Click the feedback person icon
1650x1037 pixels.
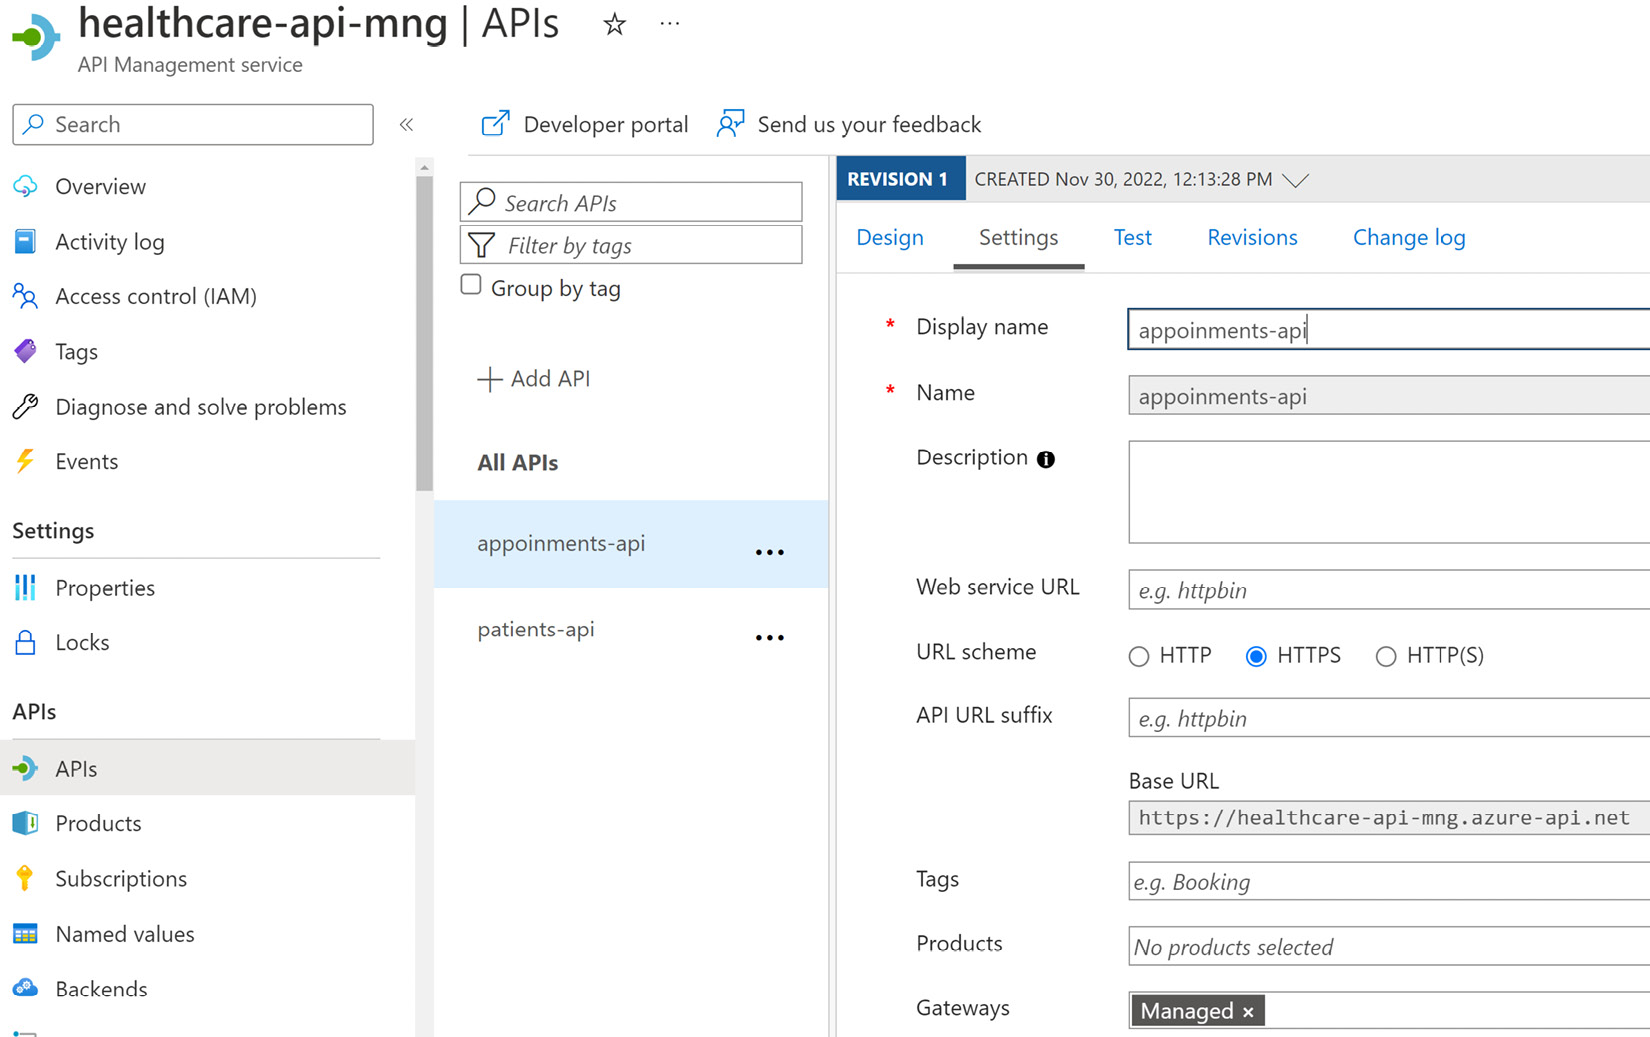[731, 124]
